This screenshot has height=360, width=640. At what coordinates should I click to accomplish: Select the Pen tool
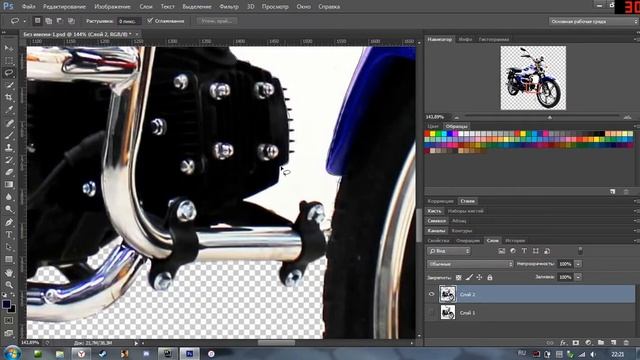click(x=9, y=222)
